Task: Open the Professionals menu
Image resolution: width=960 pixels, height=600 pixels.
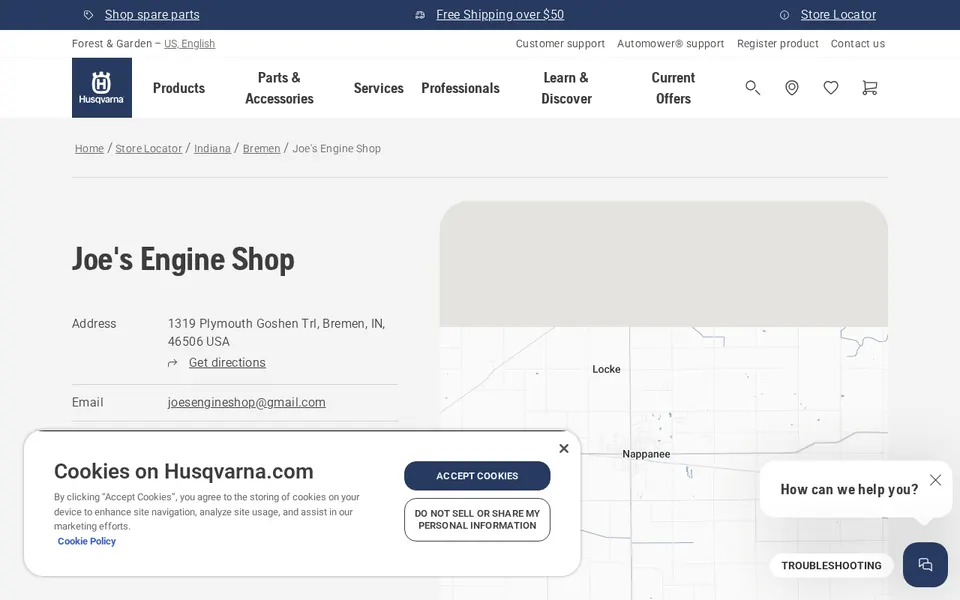Action: pyautogui.click(x=460, y=88)
